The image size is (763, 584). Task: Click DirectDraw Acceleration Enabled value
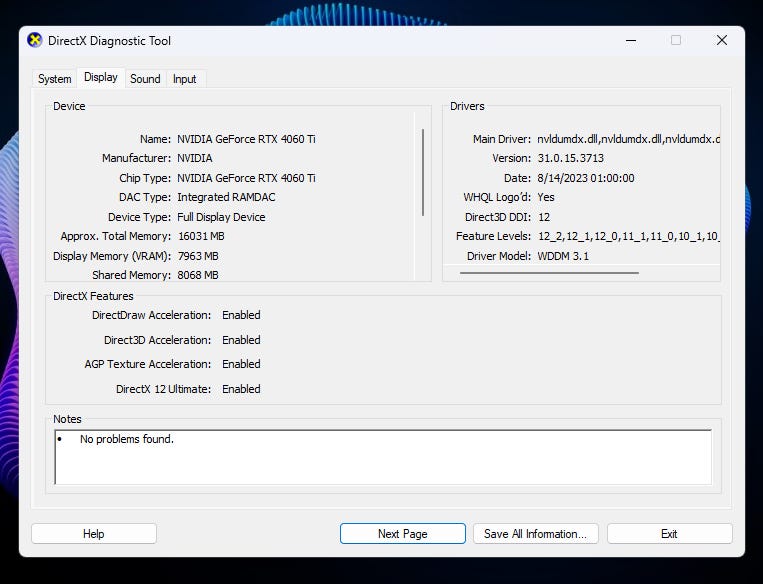241,315
